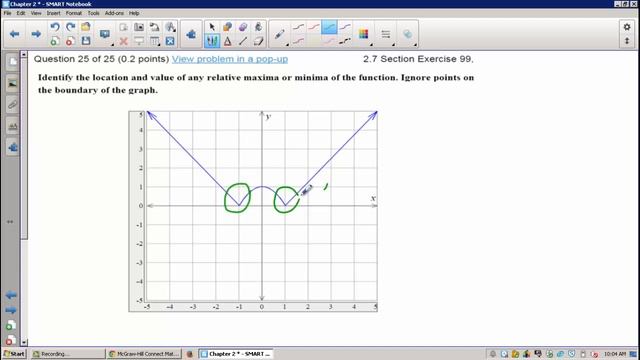
Task: Click the View problem in a pop-up link
Action: point(230,59)
